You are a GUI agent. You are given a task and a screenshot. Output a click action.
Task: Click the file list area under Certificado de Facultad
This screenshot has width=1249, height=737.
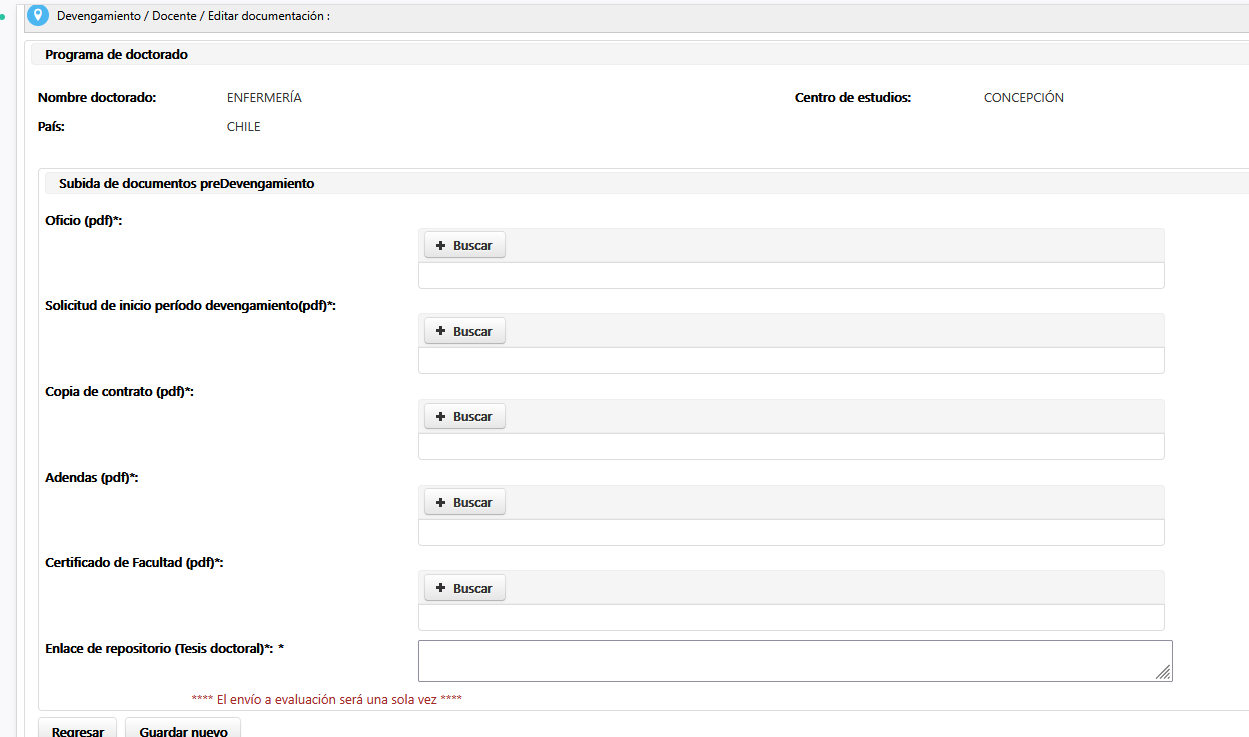(x=790, y=618)
